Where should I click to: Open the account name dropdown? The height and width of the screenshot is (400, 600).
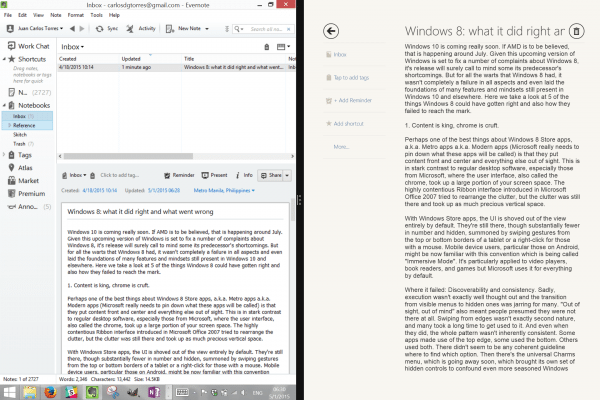(61, 29)
